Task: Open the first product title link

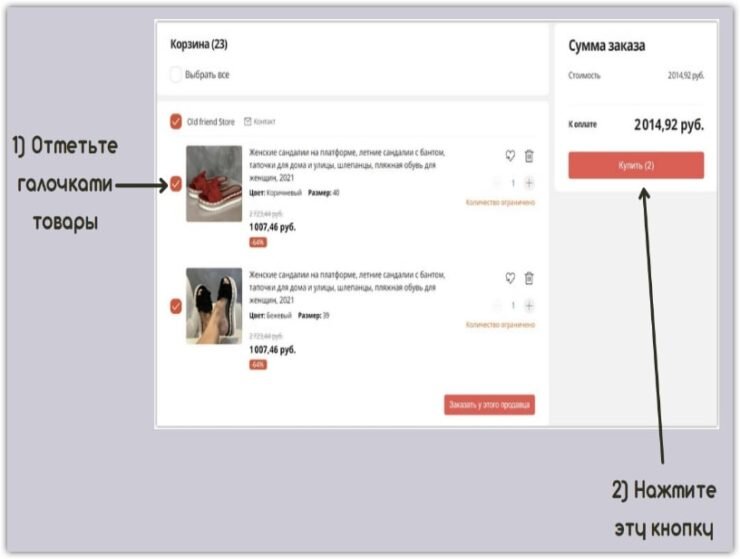Action: (x=347, y=165)
